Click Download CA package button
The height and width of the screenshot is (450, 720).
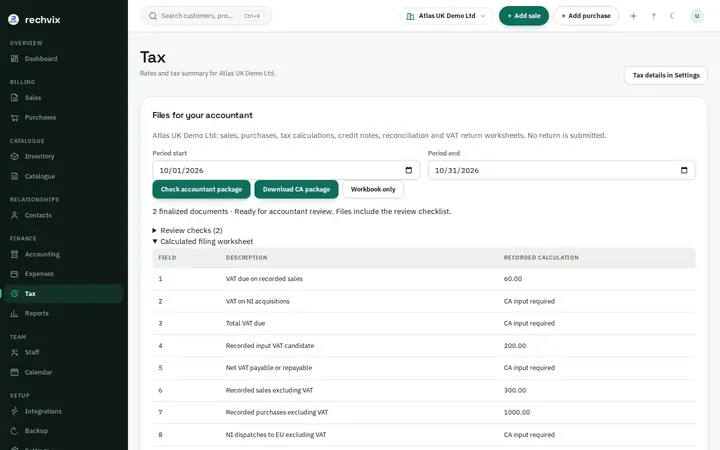296,190
